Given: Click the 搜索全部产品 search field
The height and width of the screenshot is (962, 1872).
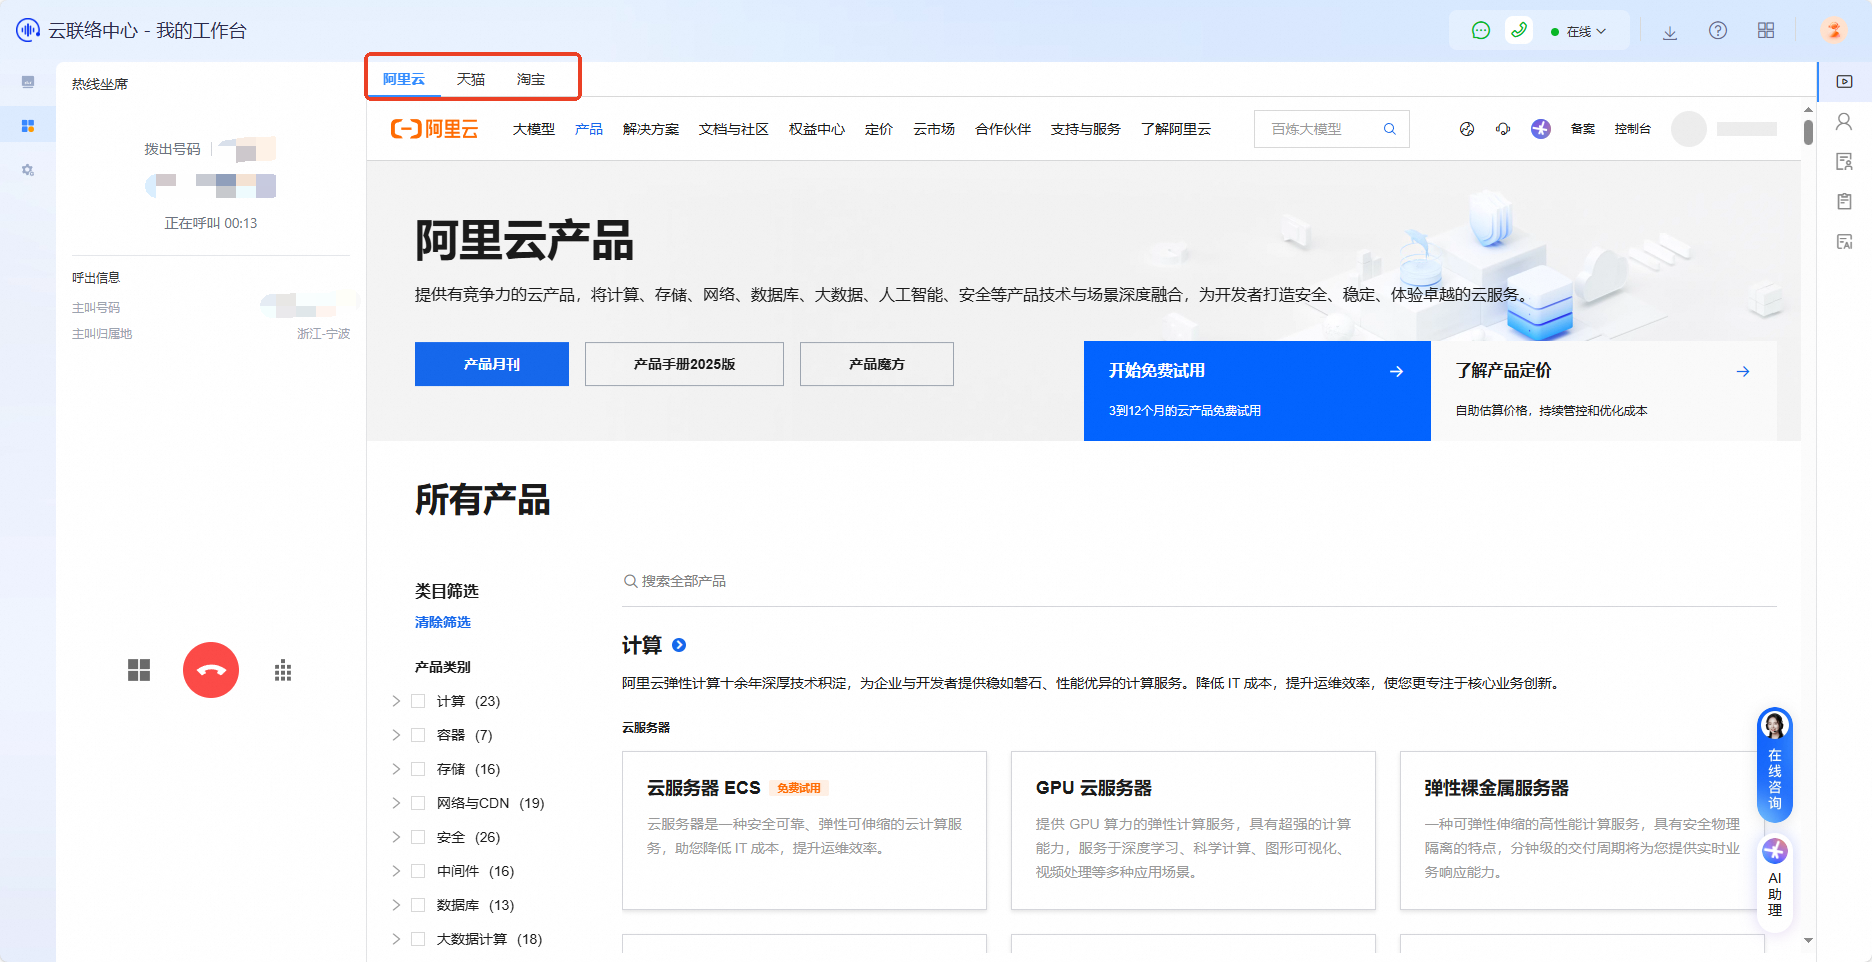Looking at the screenshot, I should [x=1199, y=581].
